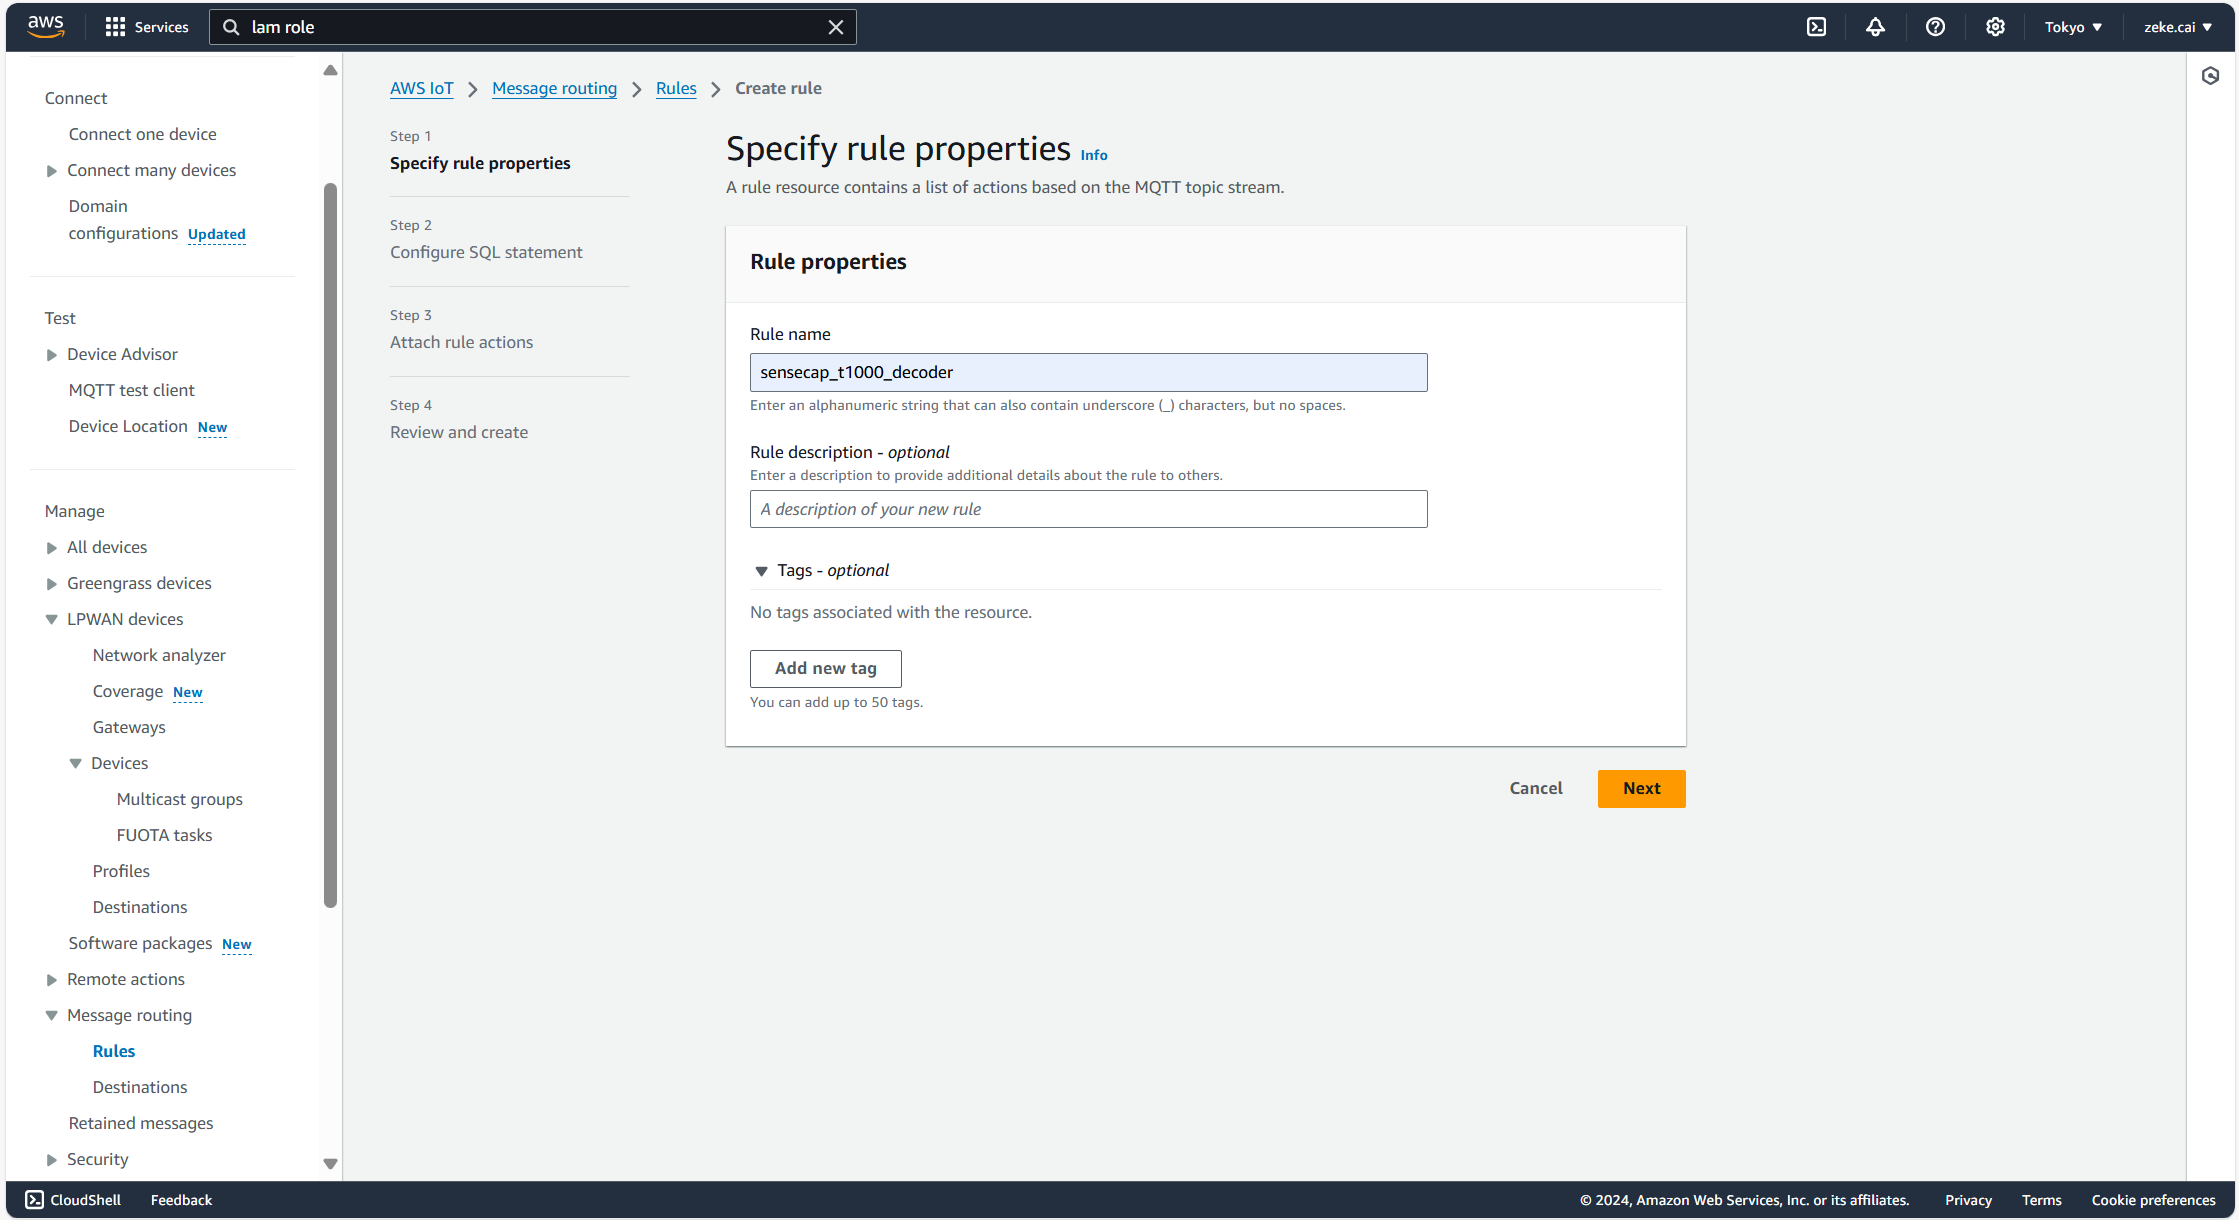This screenshot has width=2239, height=1220.
Task: Click the Cancel button
Action: (x=1535, y=788)
